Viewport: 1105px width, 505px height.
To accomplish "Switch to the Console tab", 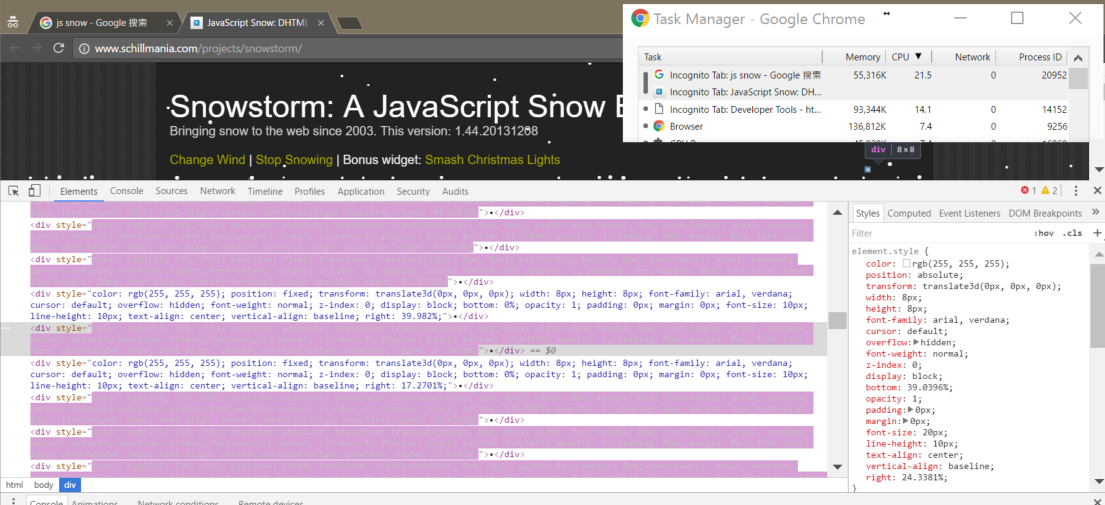I will [x=127, y=191].
